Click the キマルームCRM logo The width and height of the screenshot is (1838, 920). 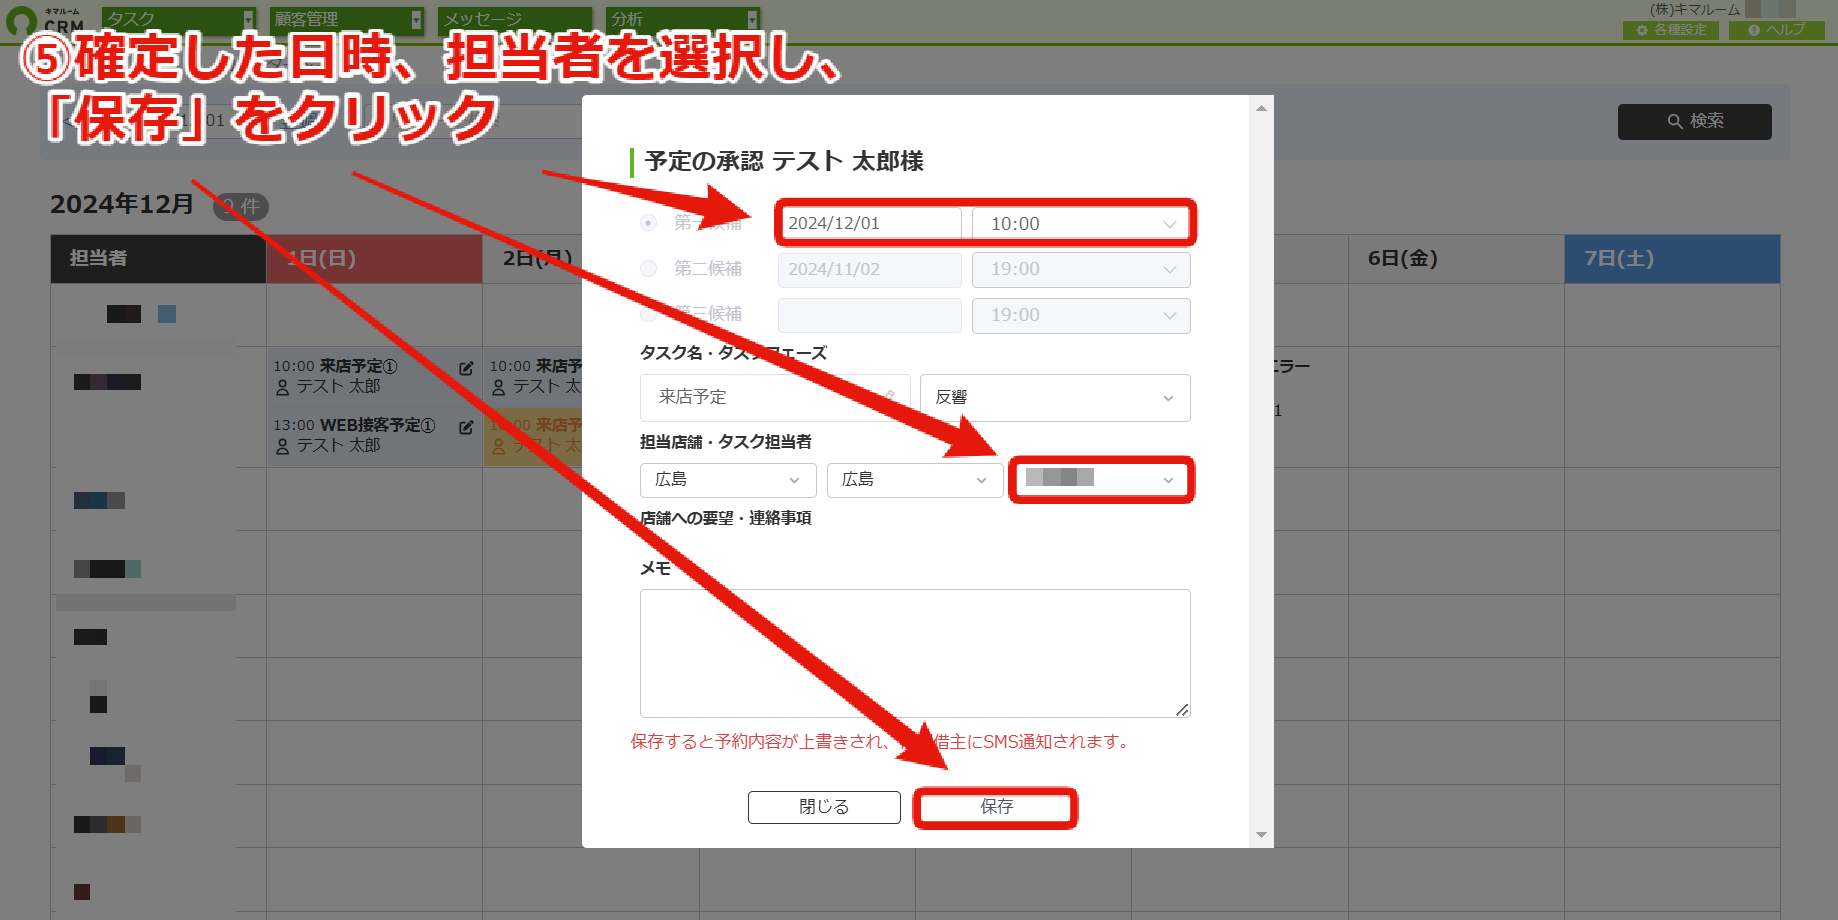45,20
